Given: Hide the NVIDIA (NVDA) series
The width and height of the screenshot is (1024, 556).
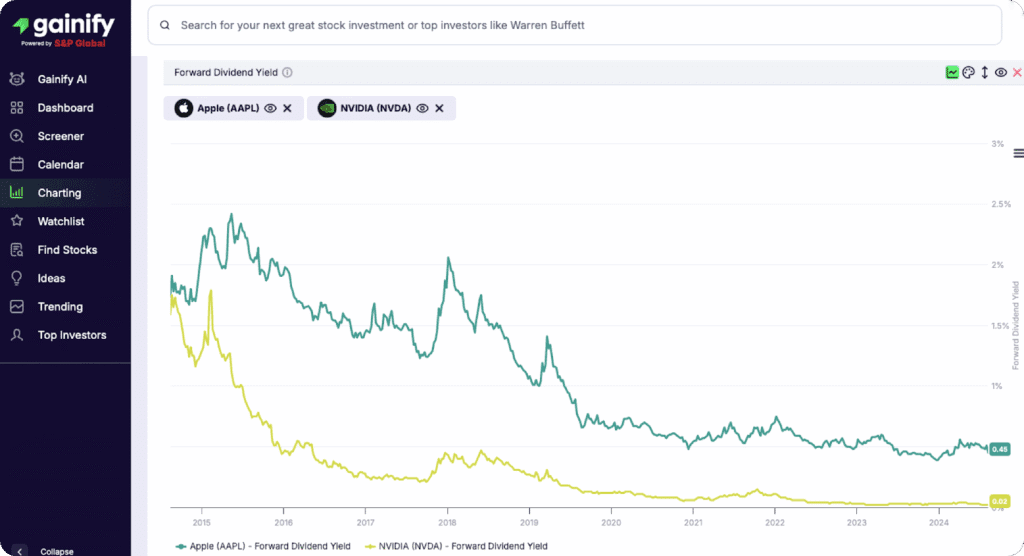Looking at the screenshot, I should pos(422,108).
